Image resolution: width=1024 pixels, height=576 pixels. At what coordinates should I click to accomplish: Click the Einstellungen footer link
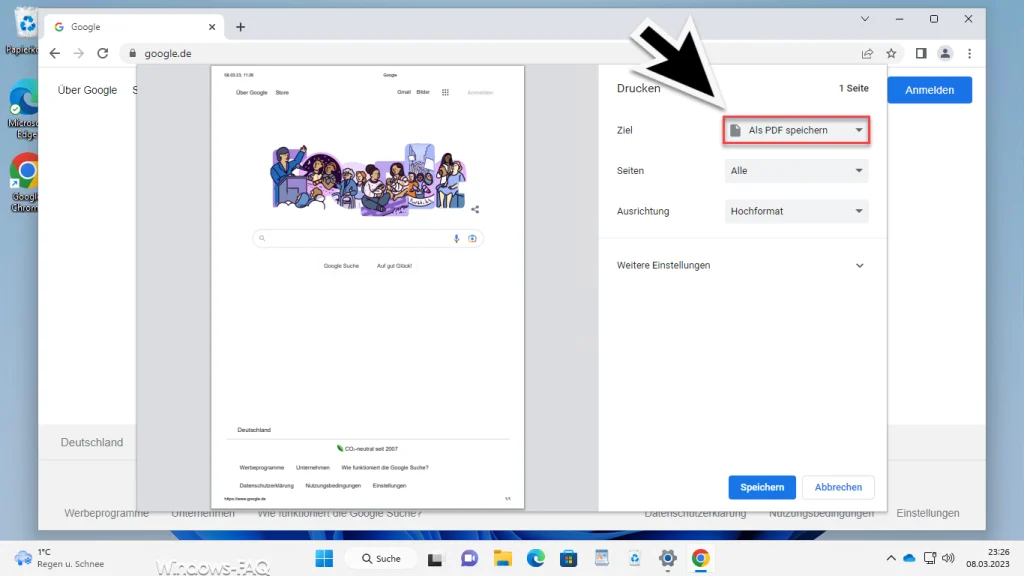coord(927,513)
